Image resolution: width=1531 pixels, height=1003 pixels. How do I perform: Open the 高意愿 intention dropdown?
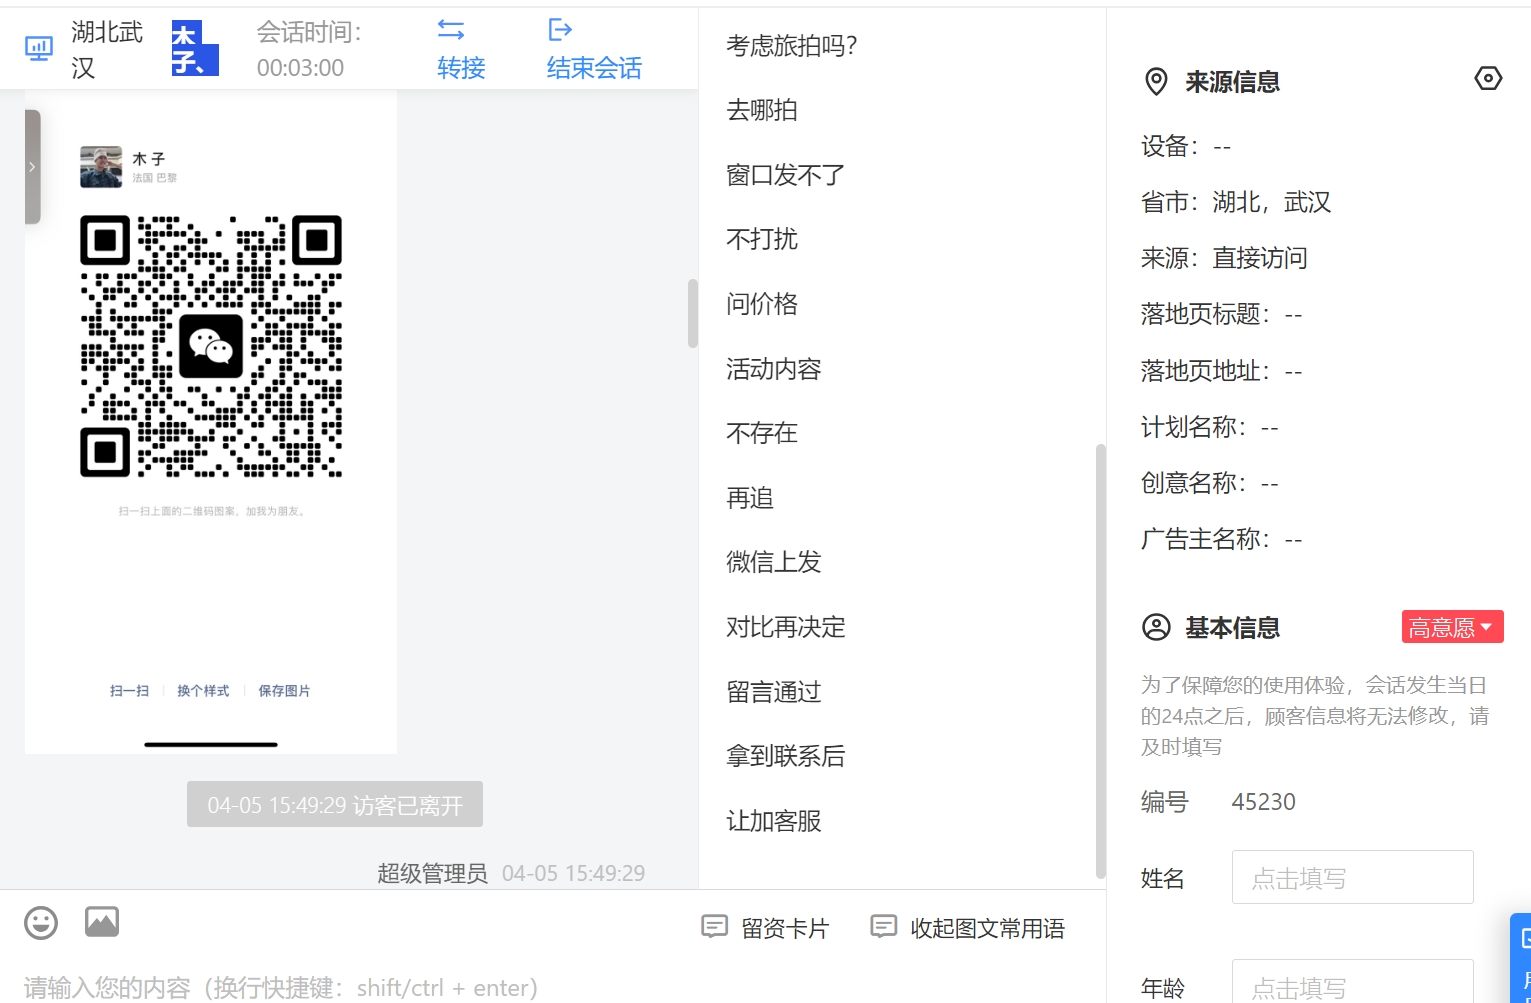pos(1452,627)
